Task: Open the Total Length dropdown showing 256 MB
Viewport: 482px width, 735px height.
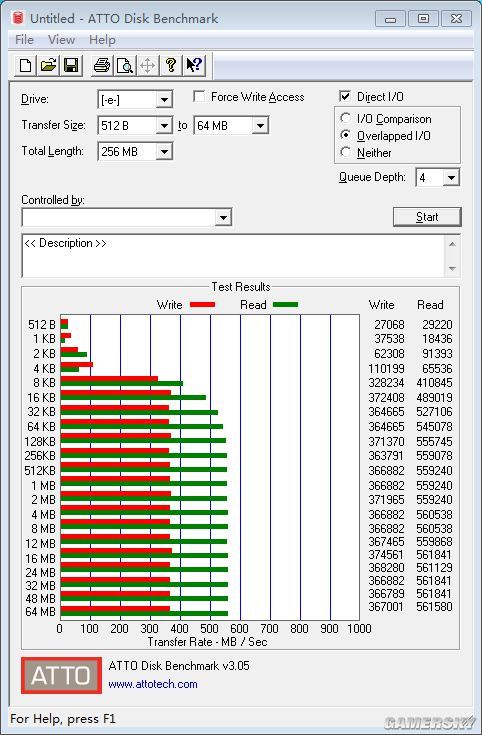Action: point(164,151)
